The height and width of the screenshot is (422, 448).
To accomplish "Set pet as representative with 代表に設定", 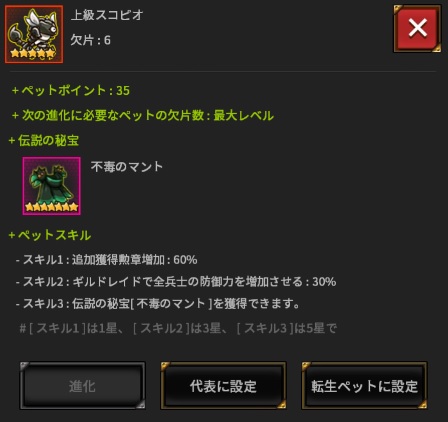I will pyautogui.click(x=223, y=386).
